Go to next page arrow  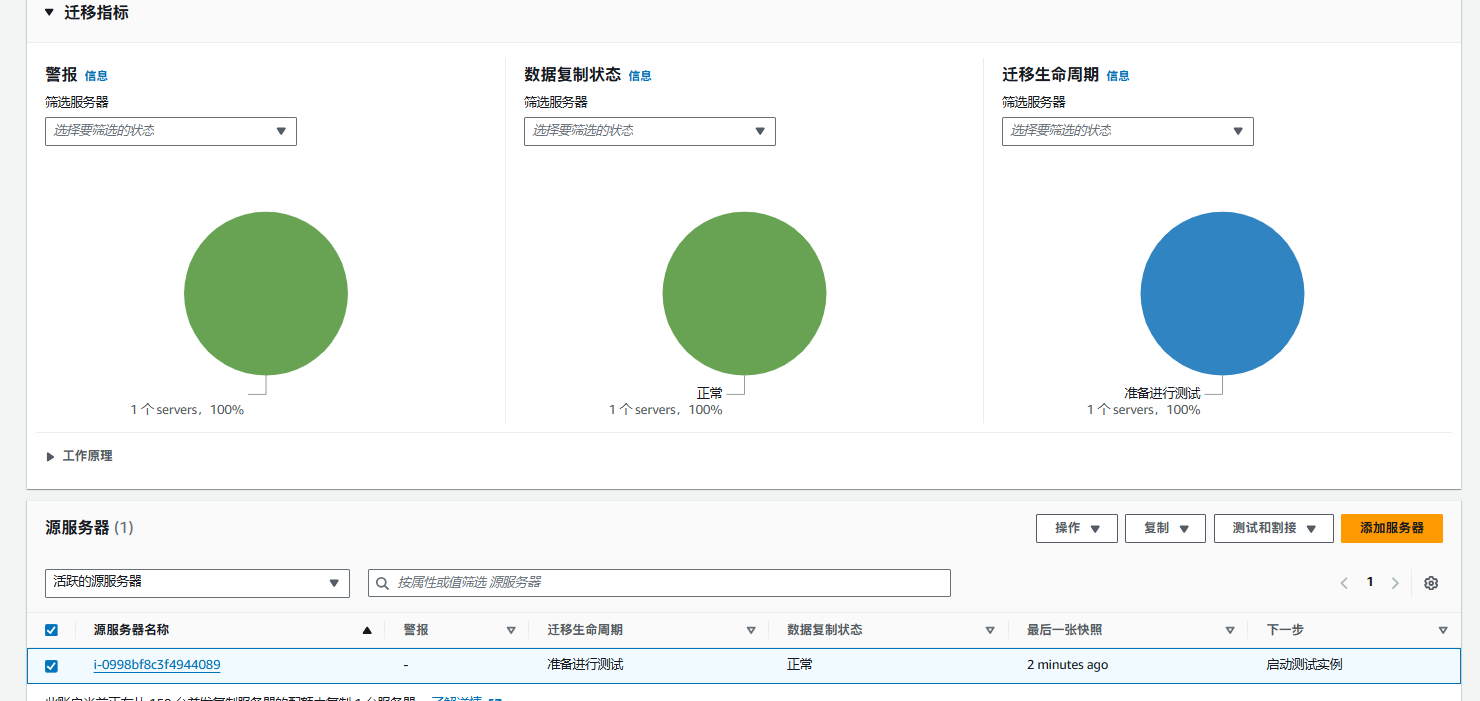1395,583
